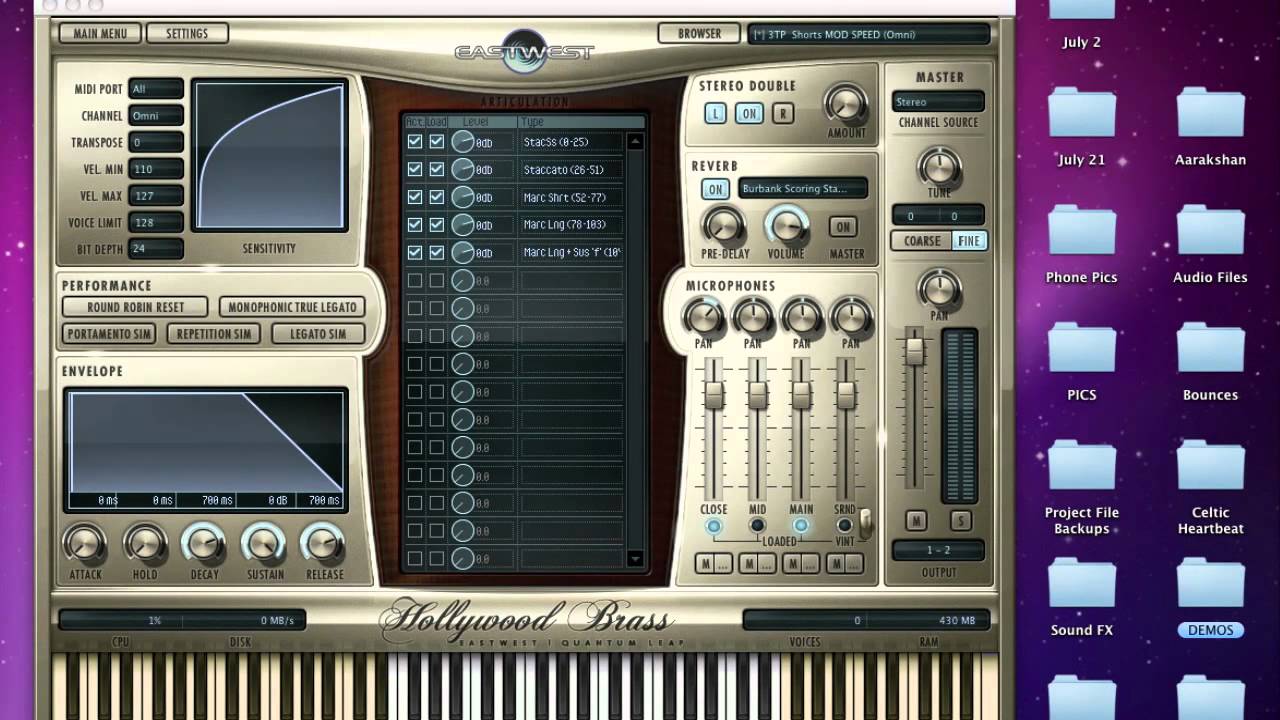This screenshot has width=1280, height=720.
Task: Click the Main mic loaded indicator light
Action: coord(801,526)
